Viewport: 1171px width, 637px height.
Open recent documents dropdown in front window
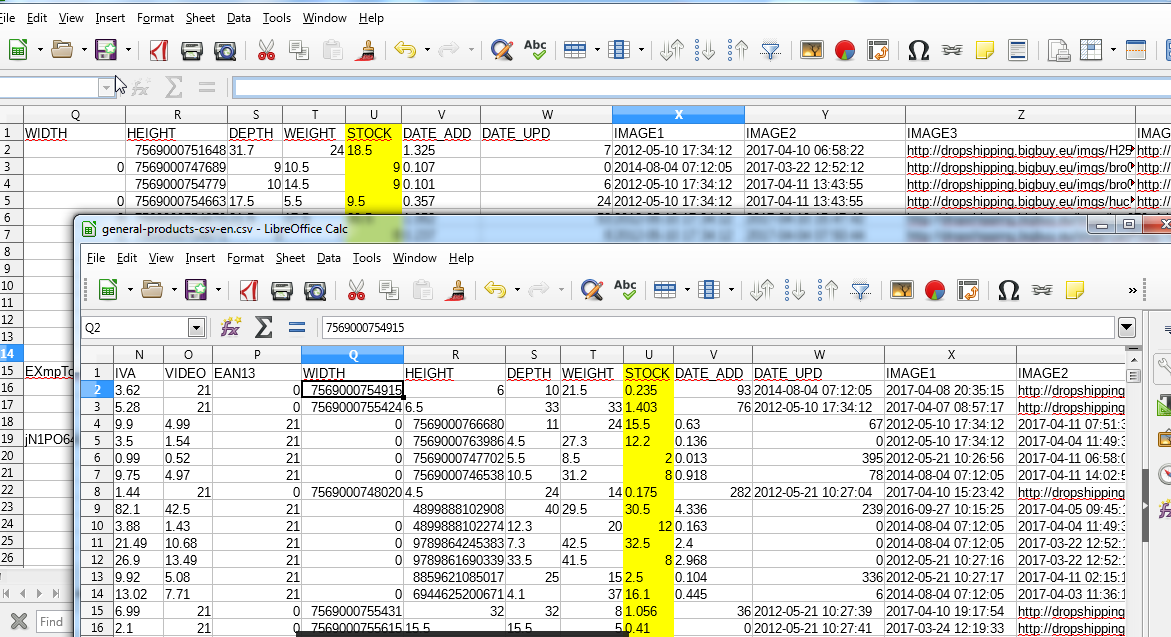[x=174, y=290]
